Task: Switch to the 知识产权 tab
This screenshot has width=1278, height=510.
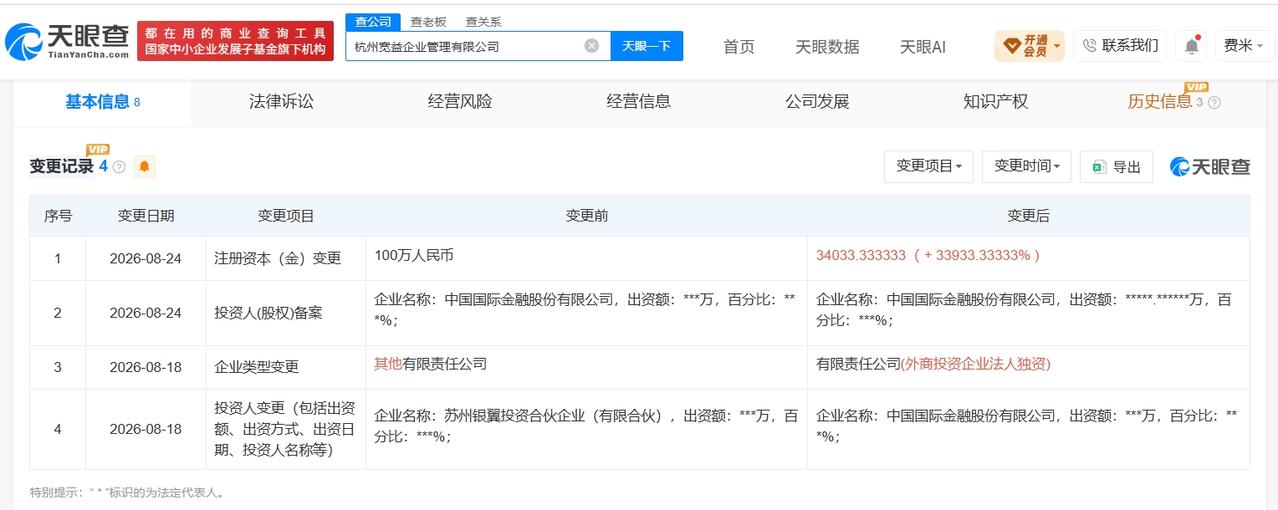Action: point(996,102)
